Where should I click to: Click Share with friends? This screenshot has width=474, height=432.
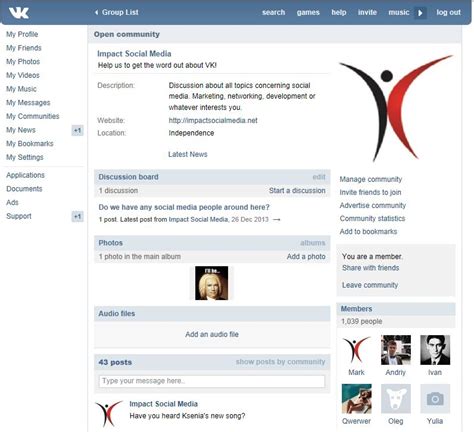click(x=370, y=268)
